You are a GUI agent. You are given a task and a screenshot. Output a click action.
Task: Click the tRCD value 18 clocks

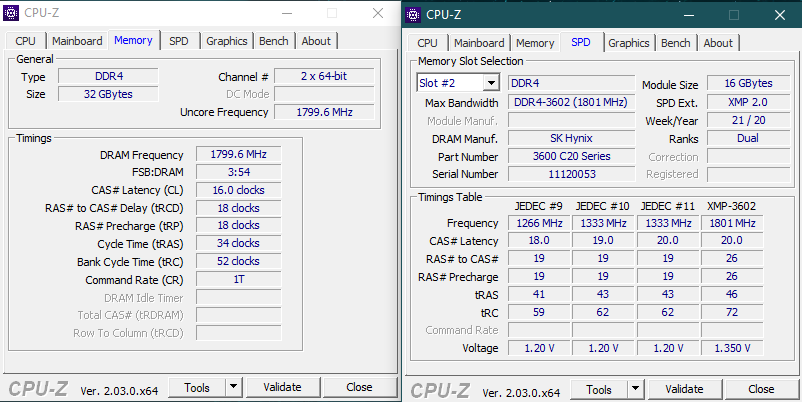(239, 208)
